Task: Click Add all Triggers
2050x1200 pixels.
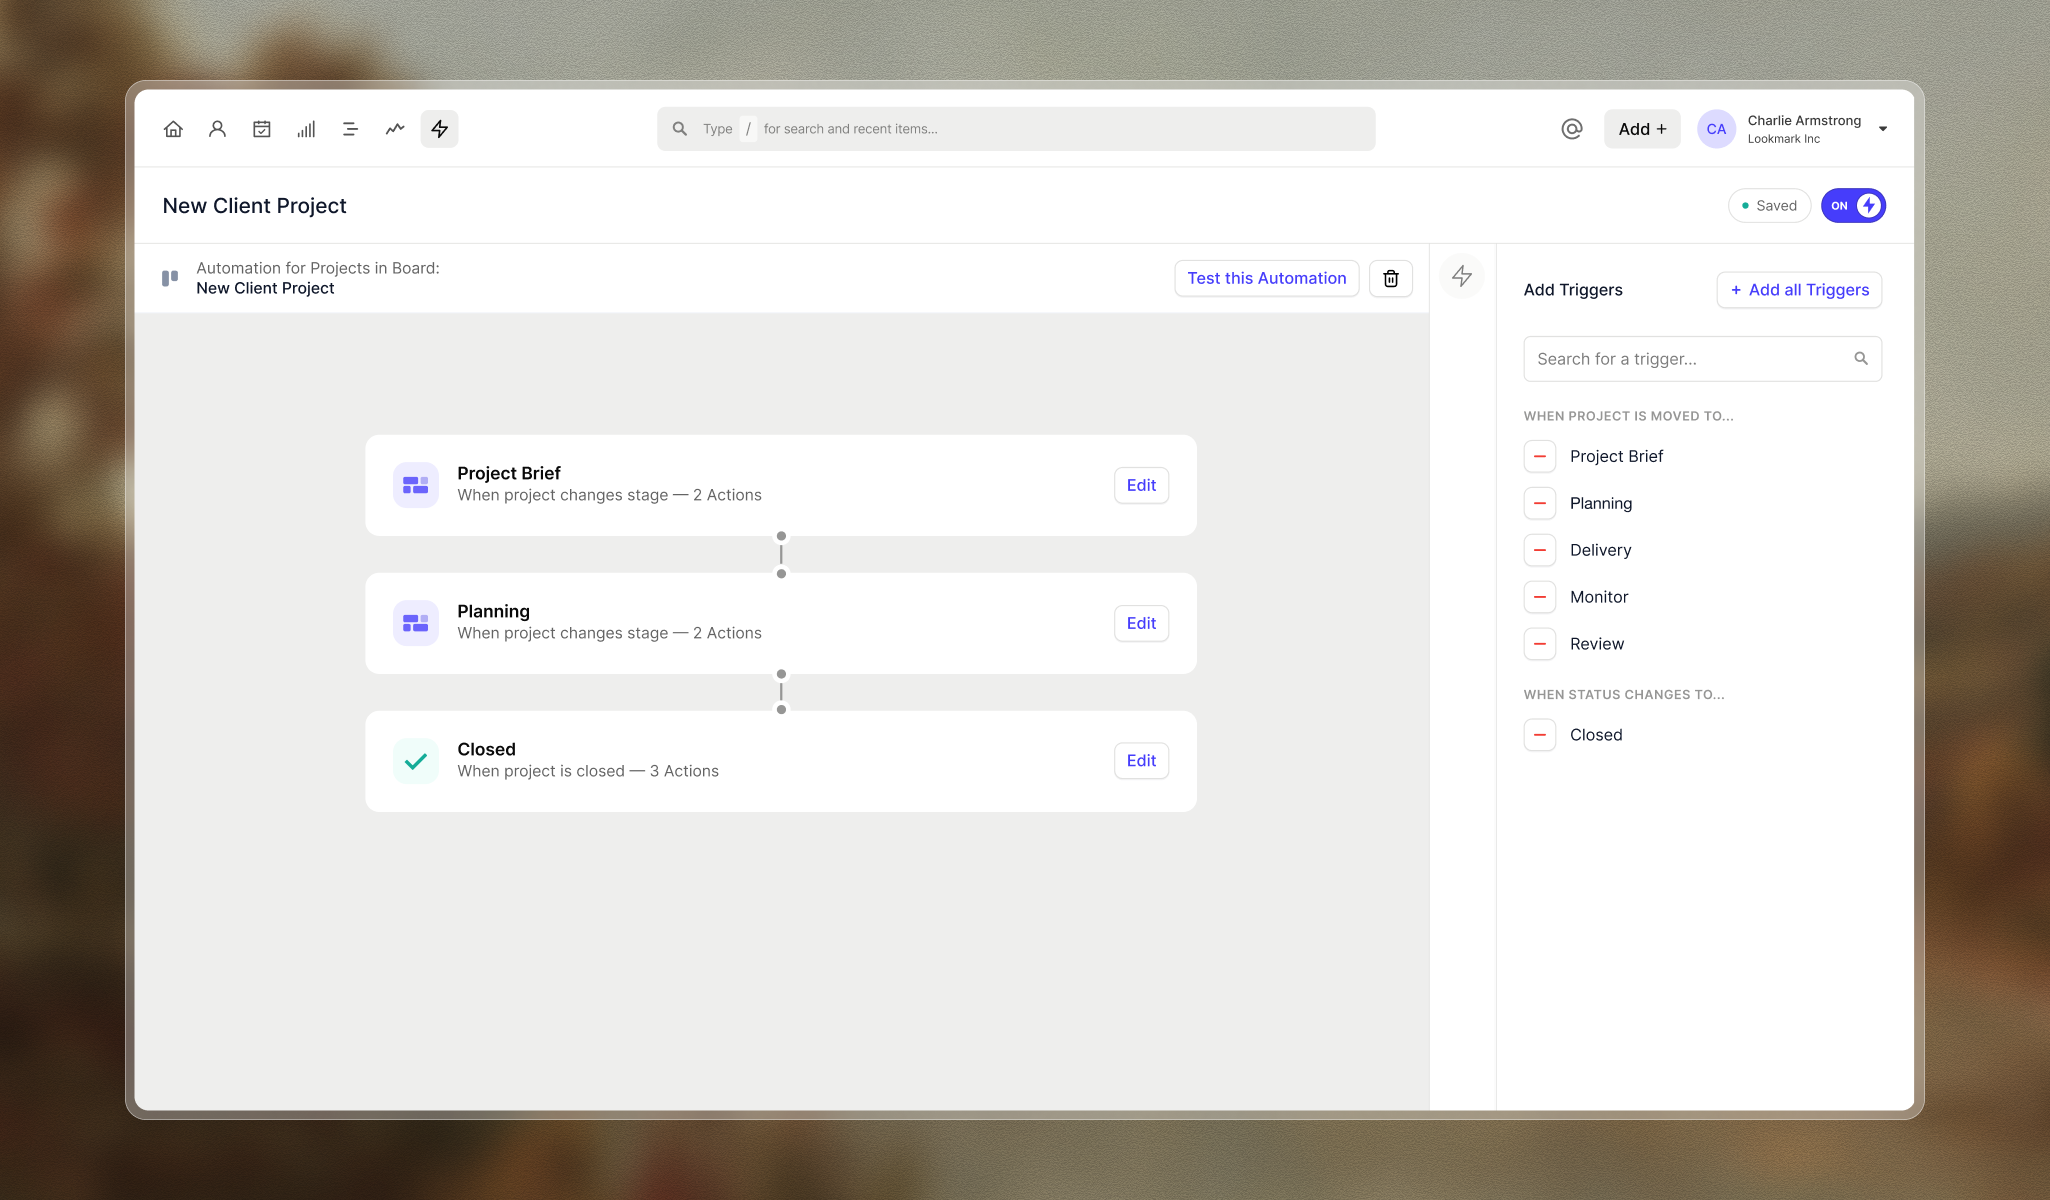Action: pyautogui.click(x=1798, y=290)
